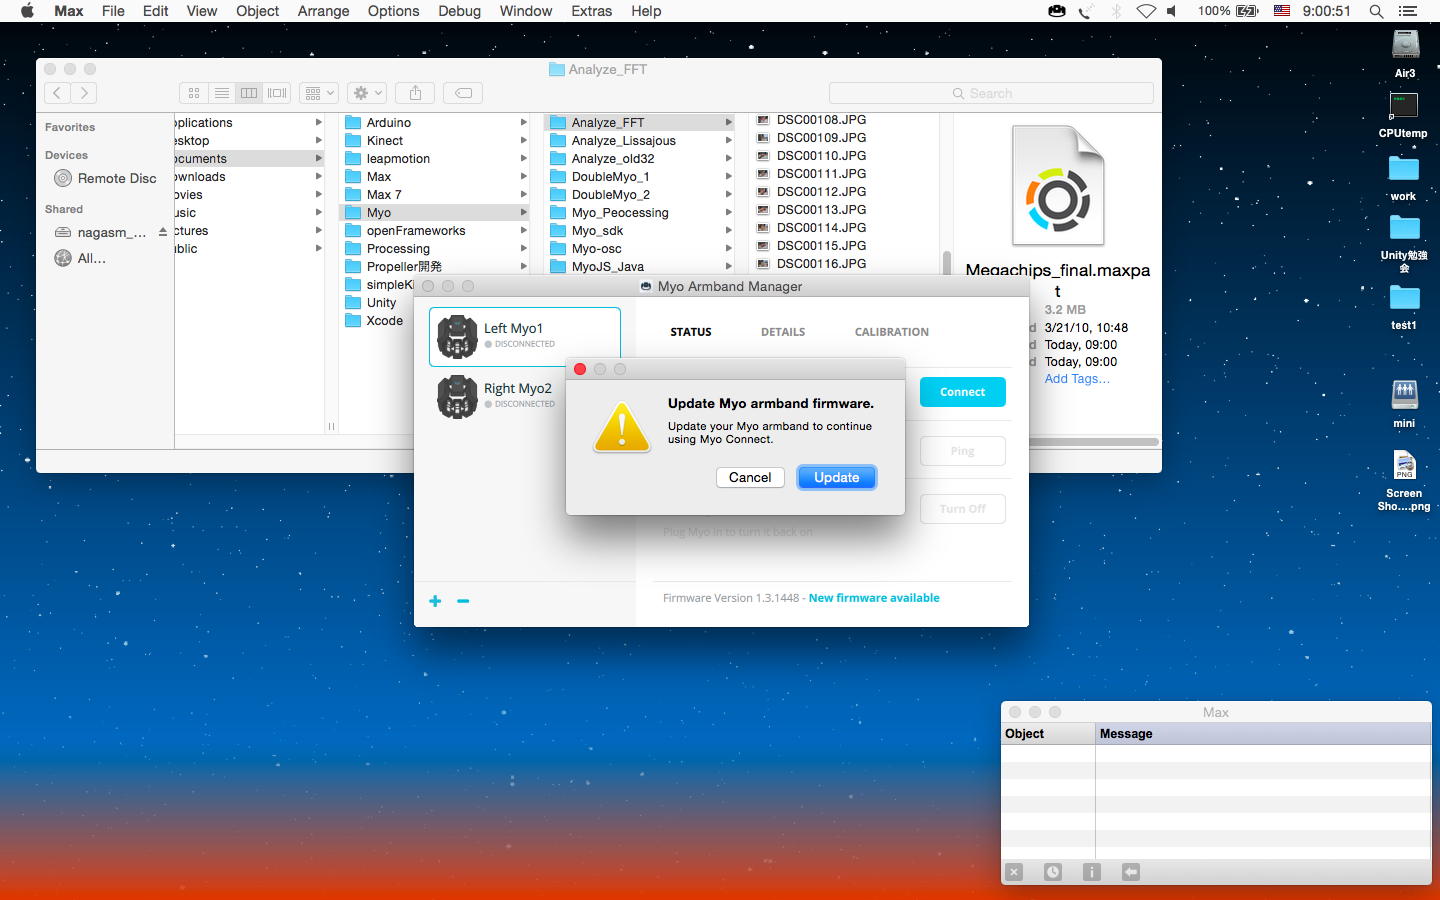Viewport: 1440px width, 900px height.
Task: Remove the selected armband with minus
Action: 463,601
